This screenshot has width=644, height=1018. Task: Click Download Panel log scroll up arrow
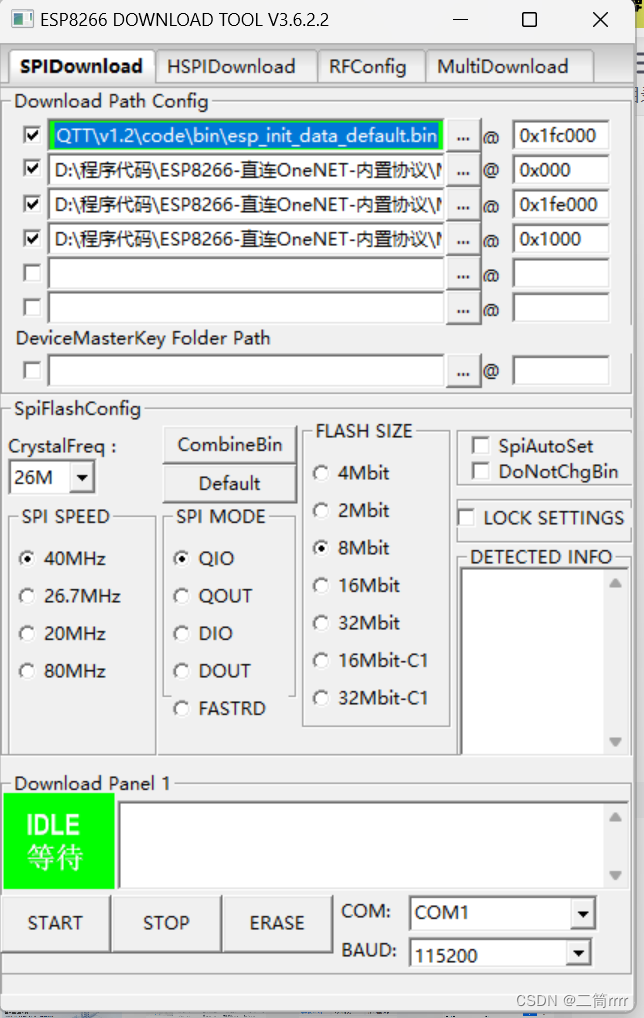tap(615, 817)
